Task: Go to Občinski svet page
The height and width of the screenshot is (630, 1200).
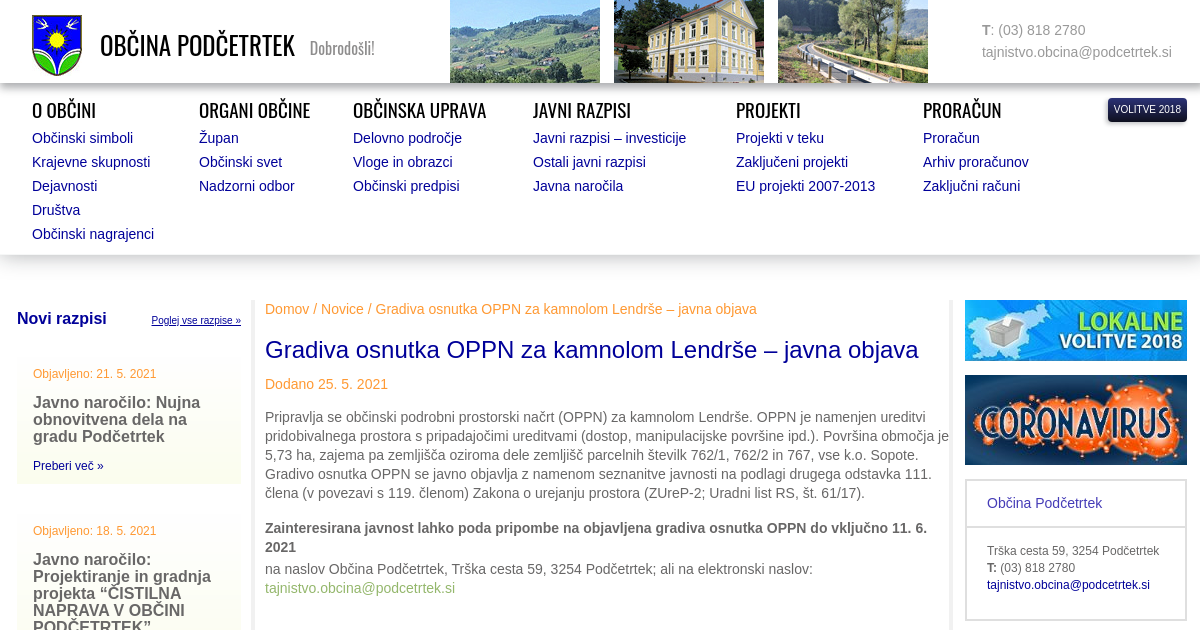Action: click(240, 162)
